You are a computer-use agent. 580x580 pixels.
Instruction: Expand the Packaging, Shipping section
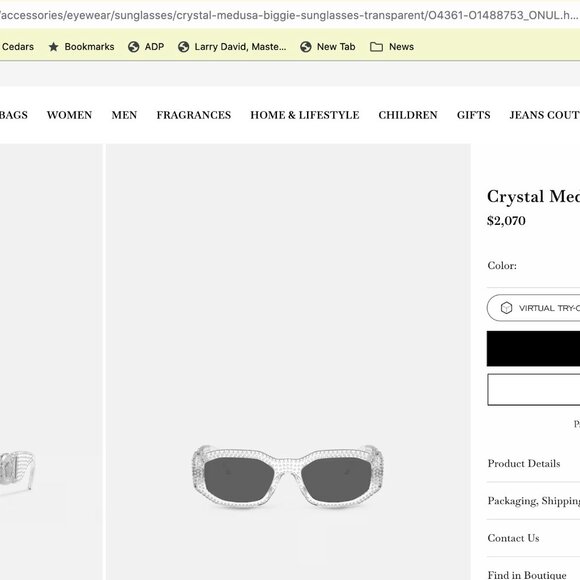click(533, 501)
